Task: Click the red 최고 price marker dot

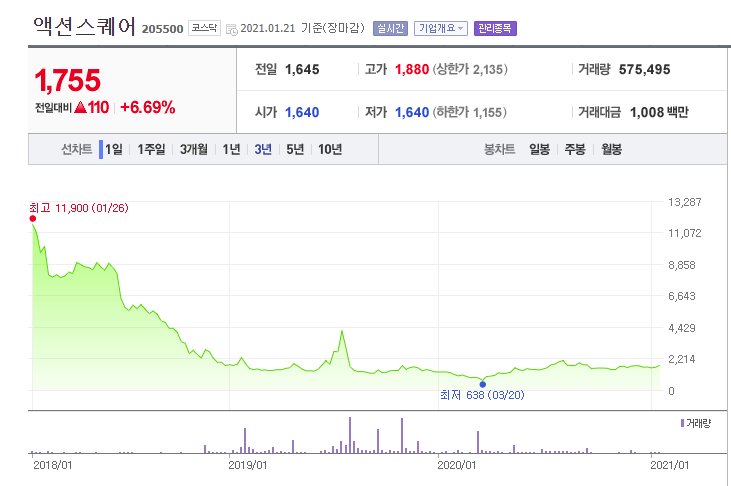Action: coord(33,218)
